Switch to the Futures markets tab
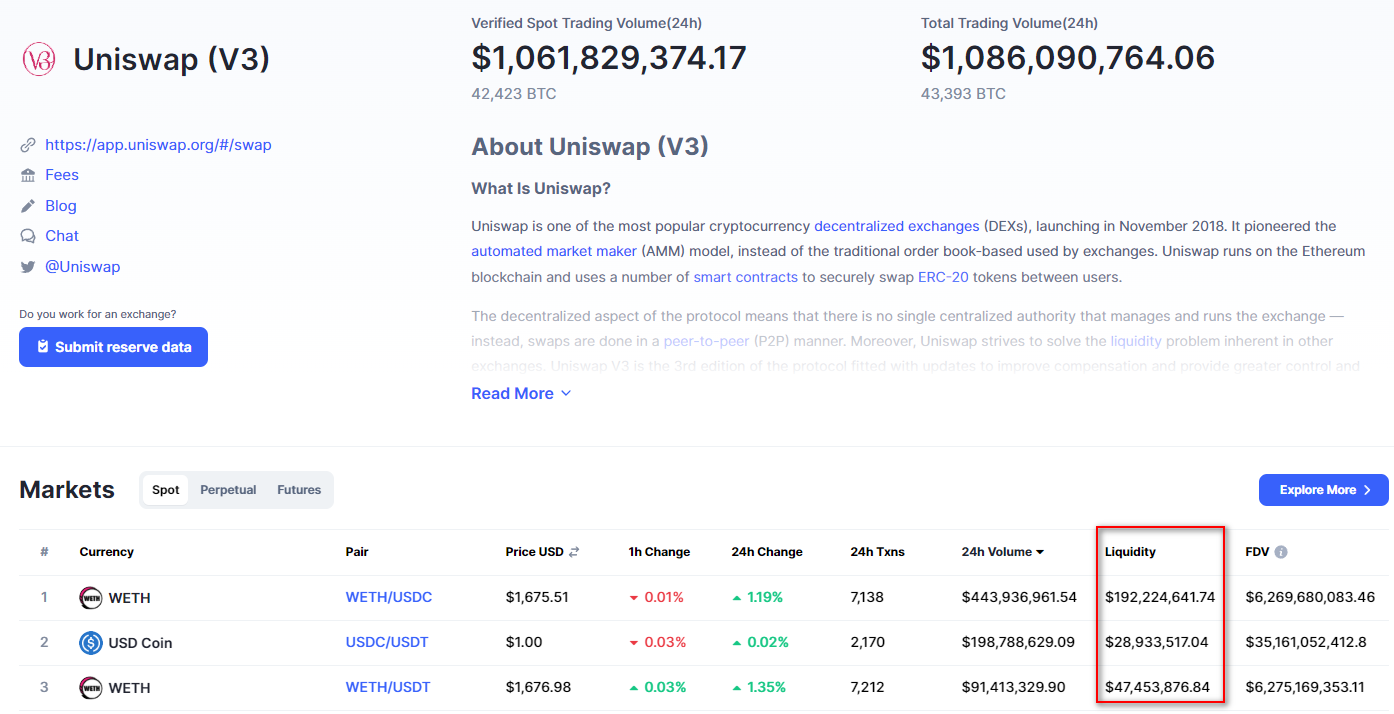 click(299, 490)
